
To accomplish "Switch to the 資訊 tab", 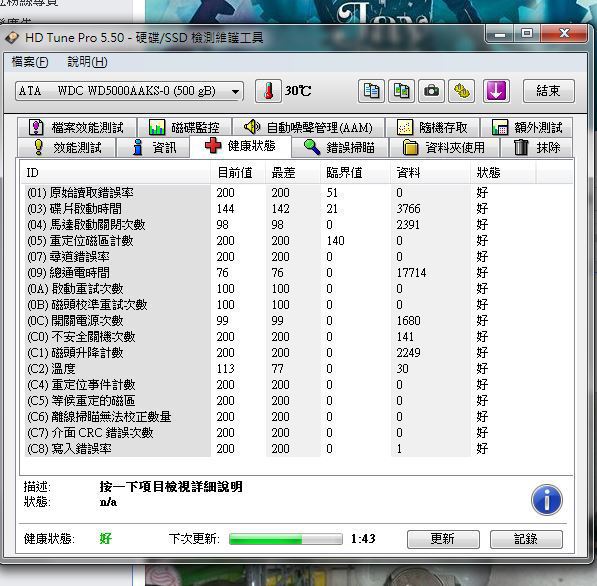I will pyautogui.click(x=153, y=147).
